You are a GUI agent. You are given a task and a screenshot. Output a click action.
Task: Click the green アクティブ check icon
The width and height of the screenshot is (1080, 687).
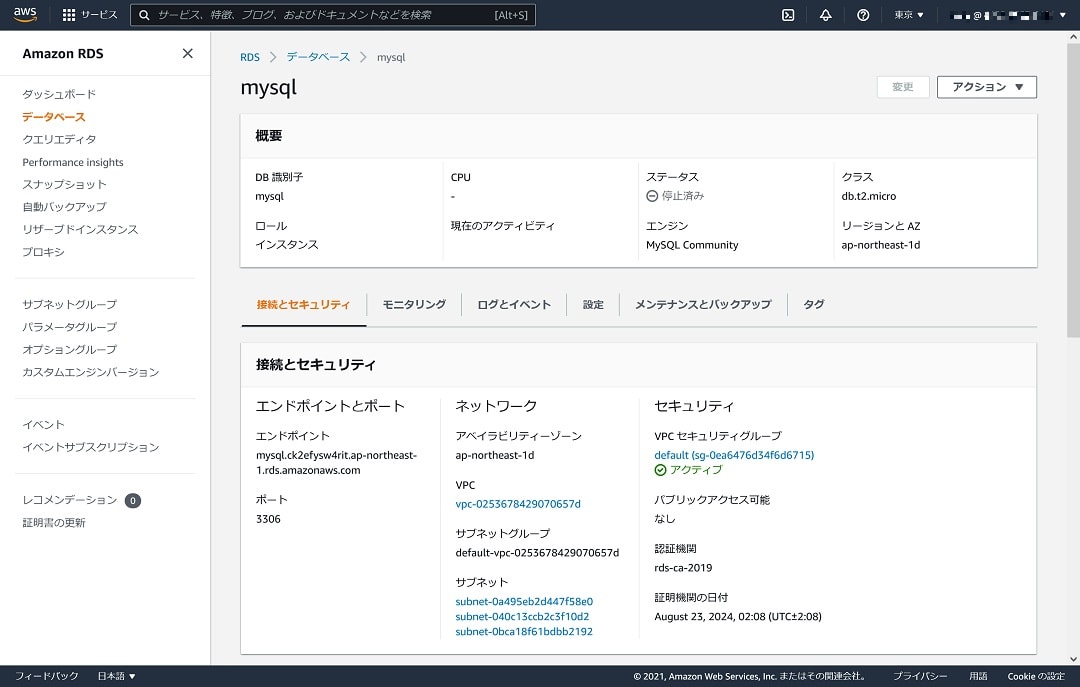(660, 470)
